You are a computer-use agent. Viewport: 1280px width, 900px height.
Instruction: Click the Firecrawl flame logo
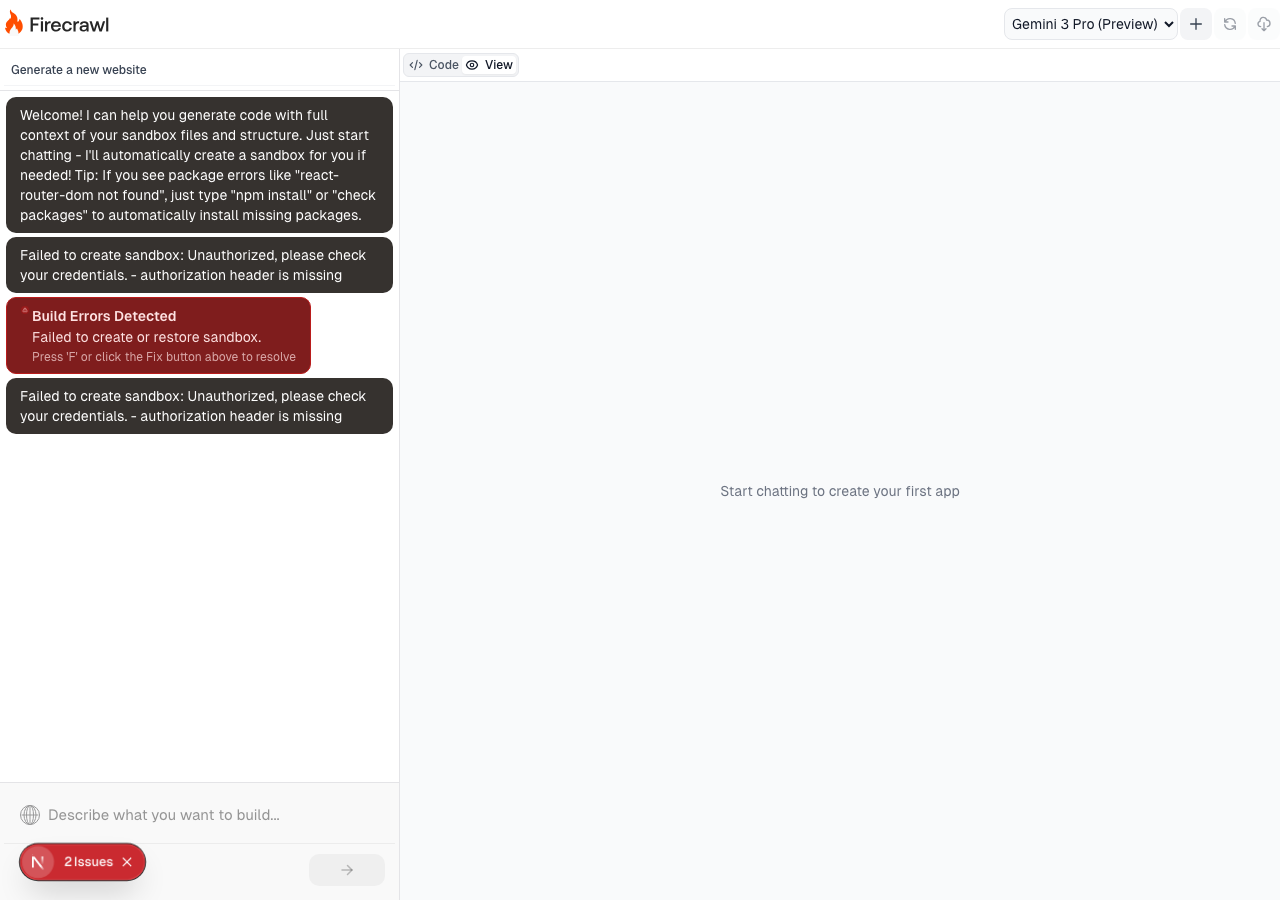click(14, 22)
